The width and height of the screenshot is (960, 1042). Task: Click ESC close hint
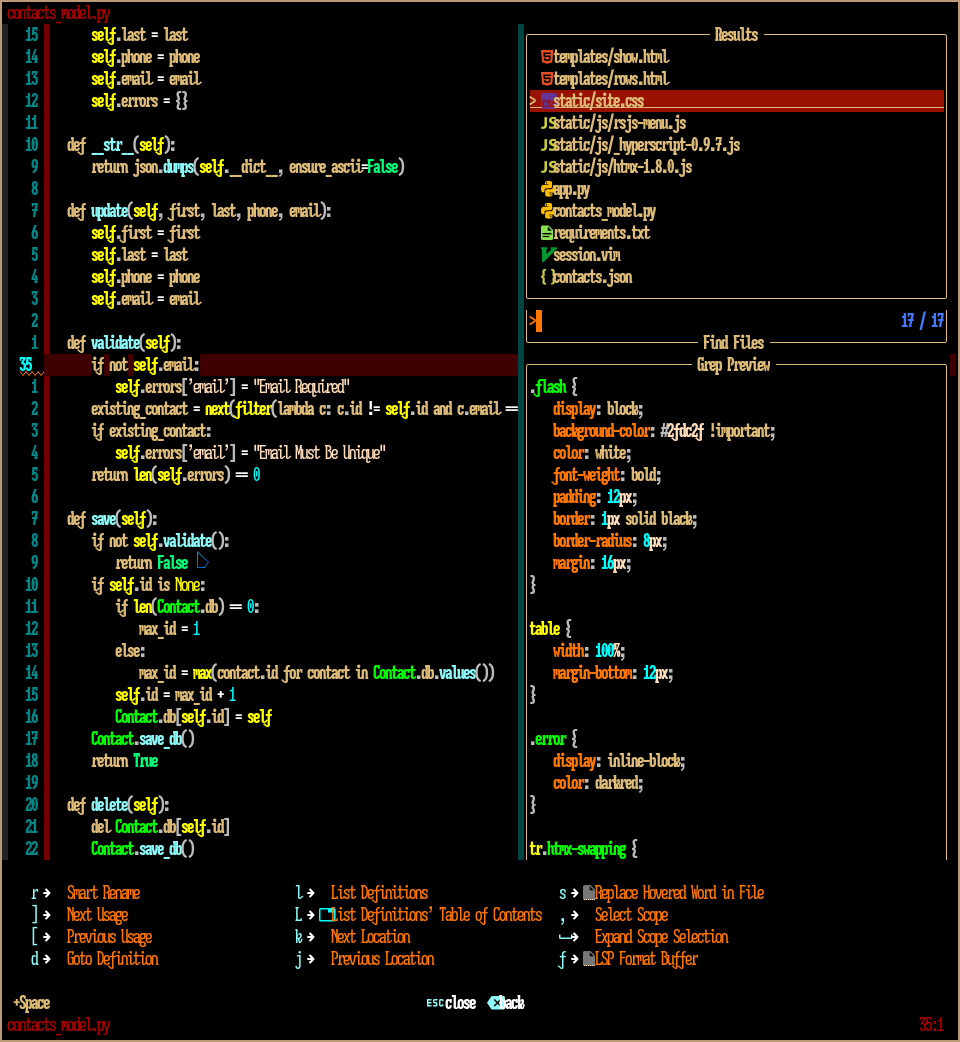[x=451, y=1003]
